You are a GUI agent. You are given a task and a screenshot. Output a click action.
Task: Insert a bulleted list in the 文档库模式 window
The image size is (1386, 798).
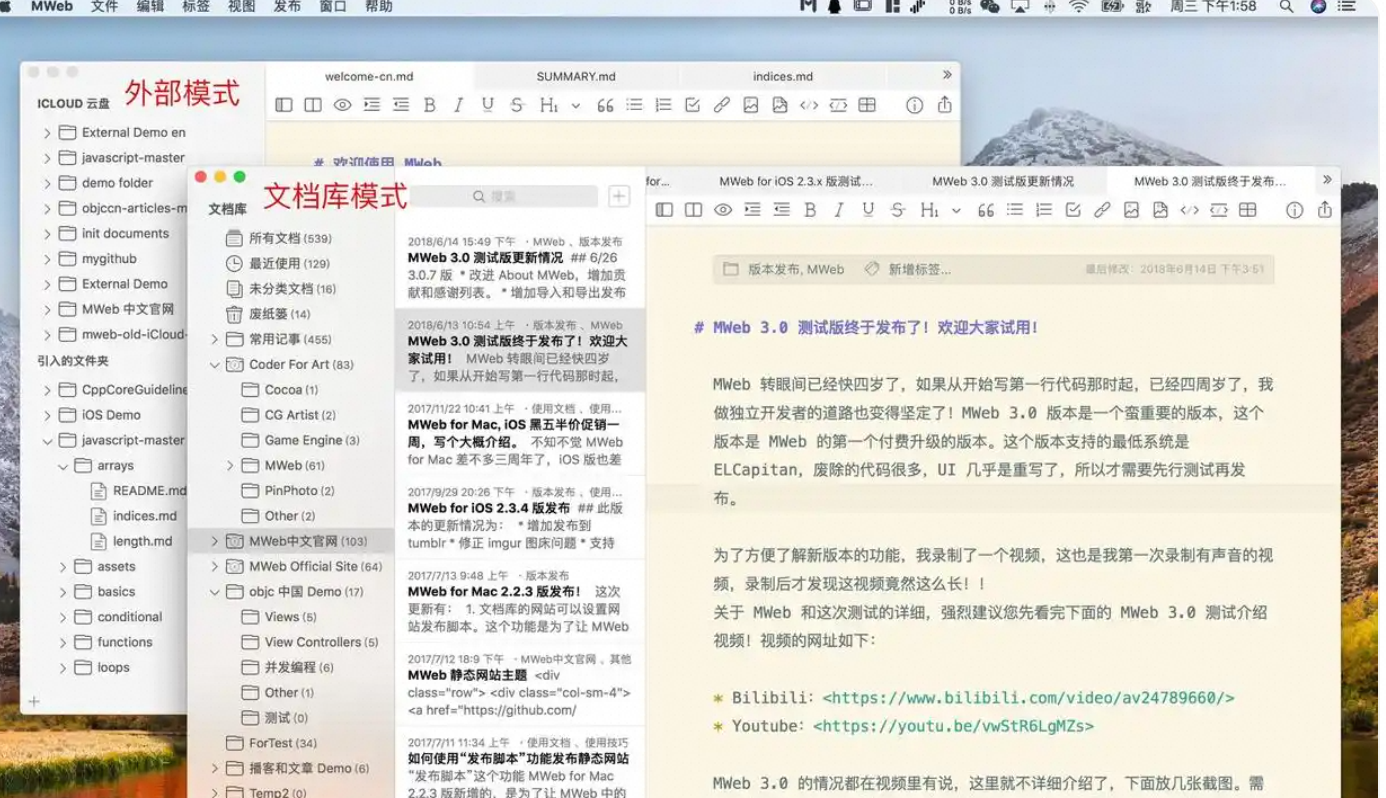coord(1015,210)
